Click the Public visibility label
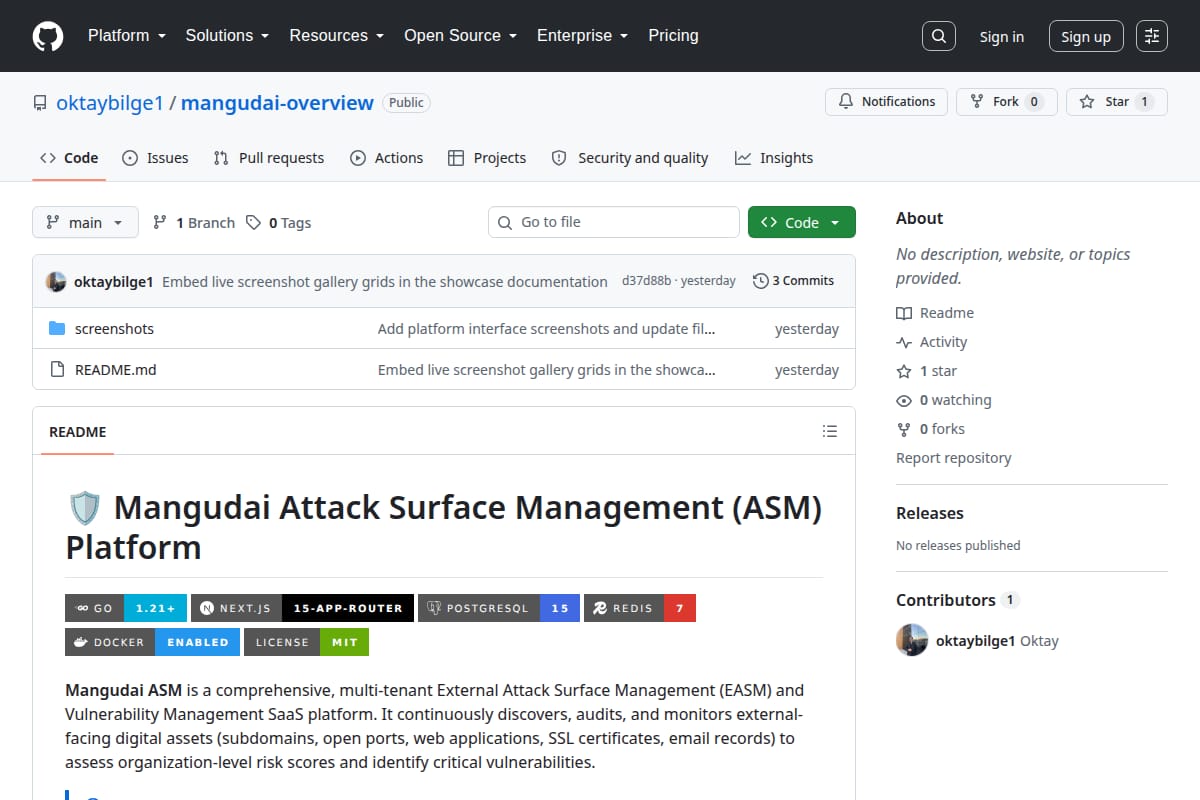 (406, 102)
